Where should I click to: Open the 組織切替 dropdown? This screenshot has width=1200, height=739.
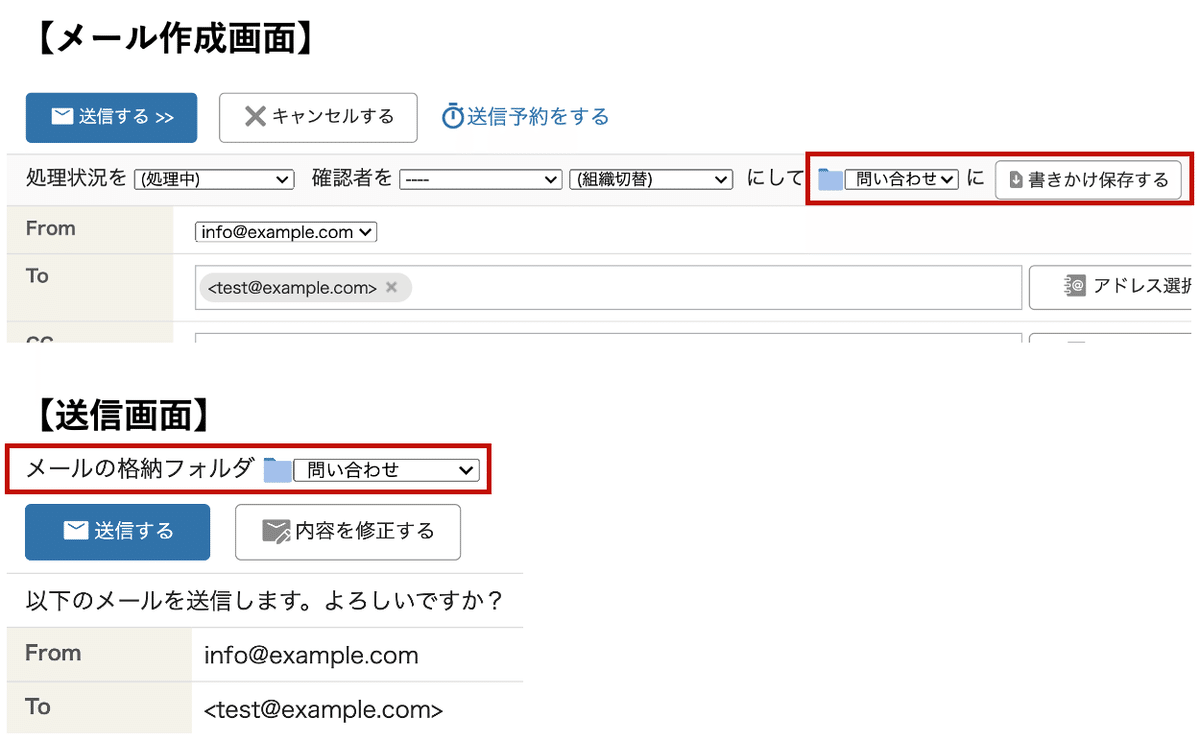click(x=651, y=179)
